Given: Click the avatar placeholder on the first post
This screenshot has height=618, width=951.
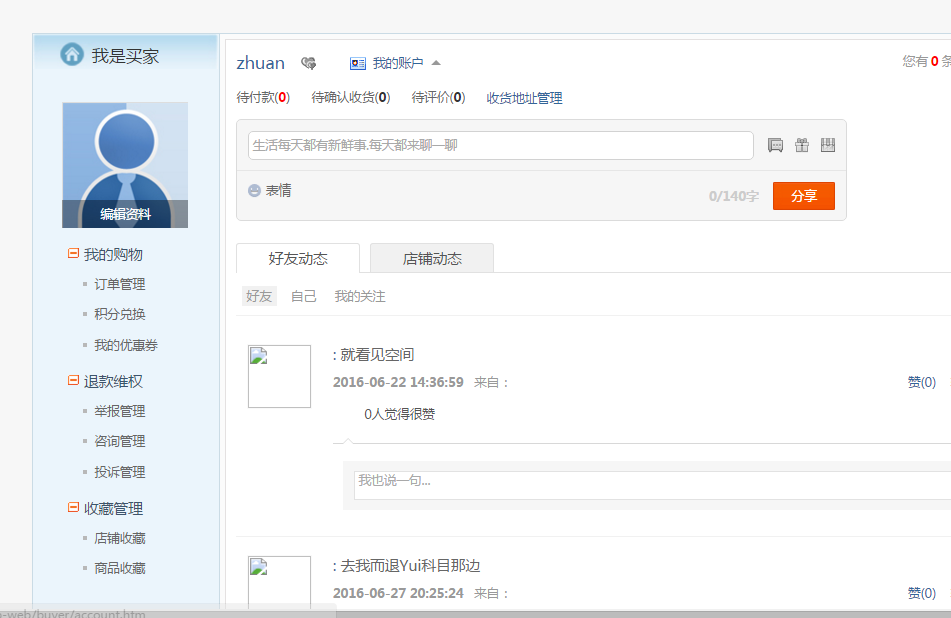Looking at the screenshot, I should 279,376.
